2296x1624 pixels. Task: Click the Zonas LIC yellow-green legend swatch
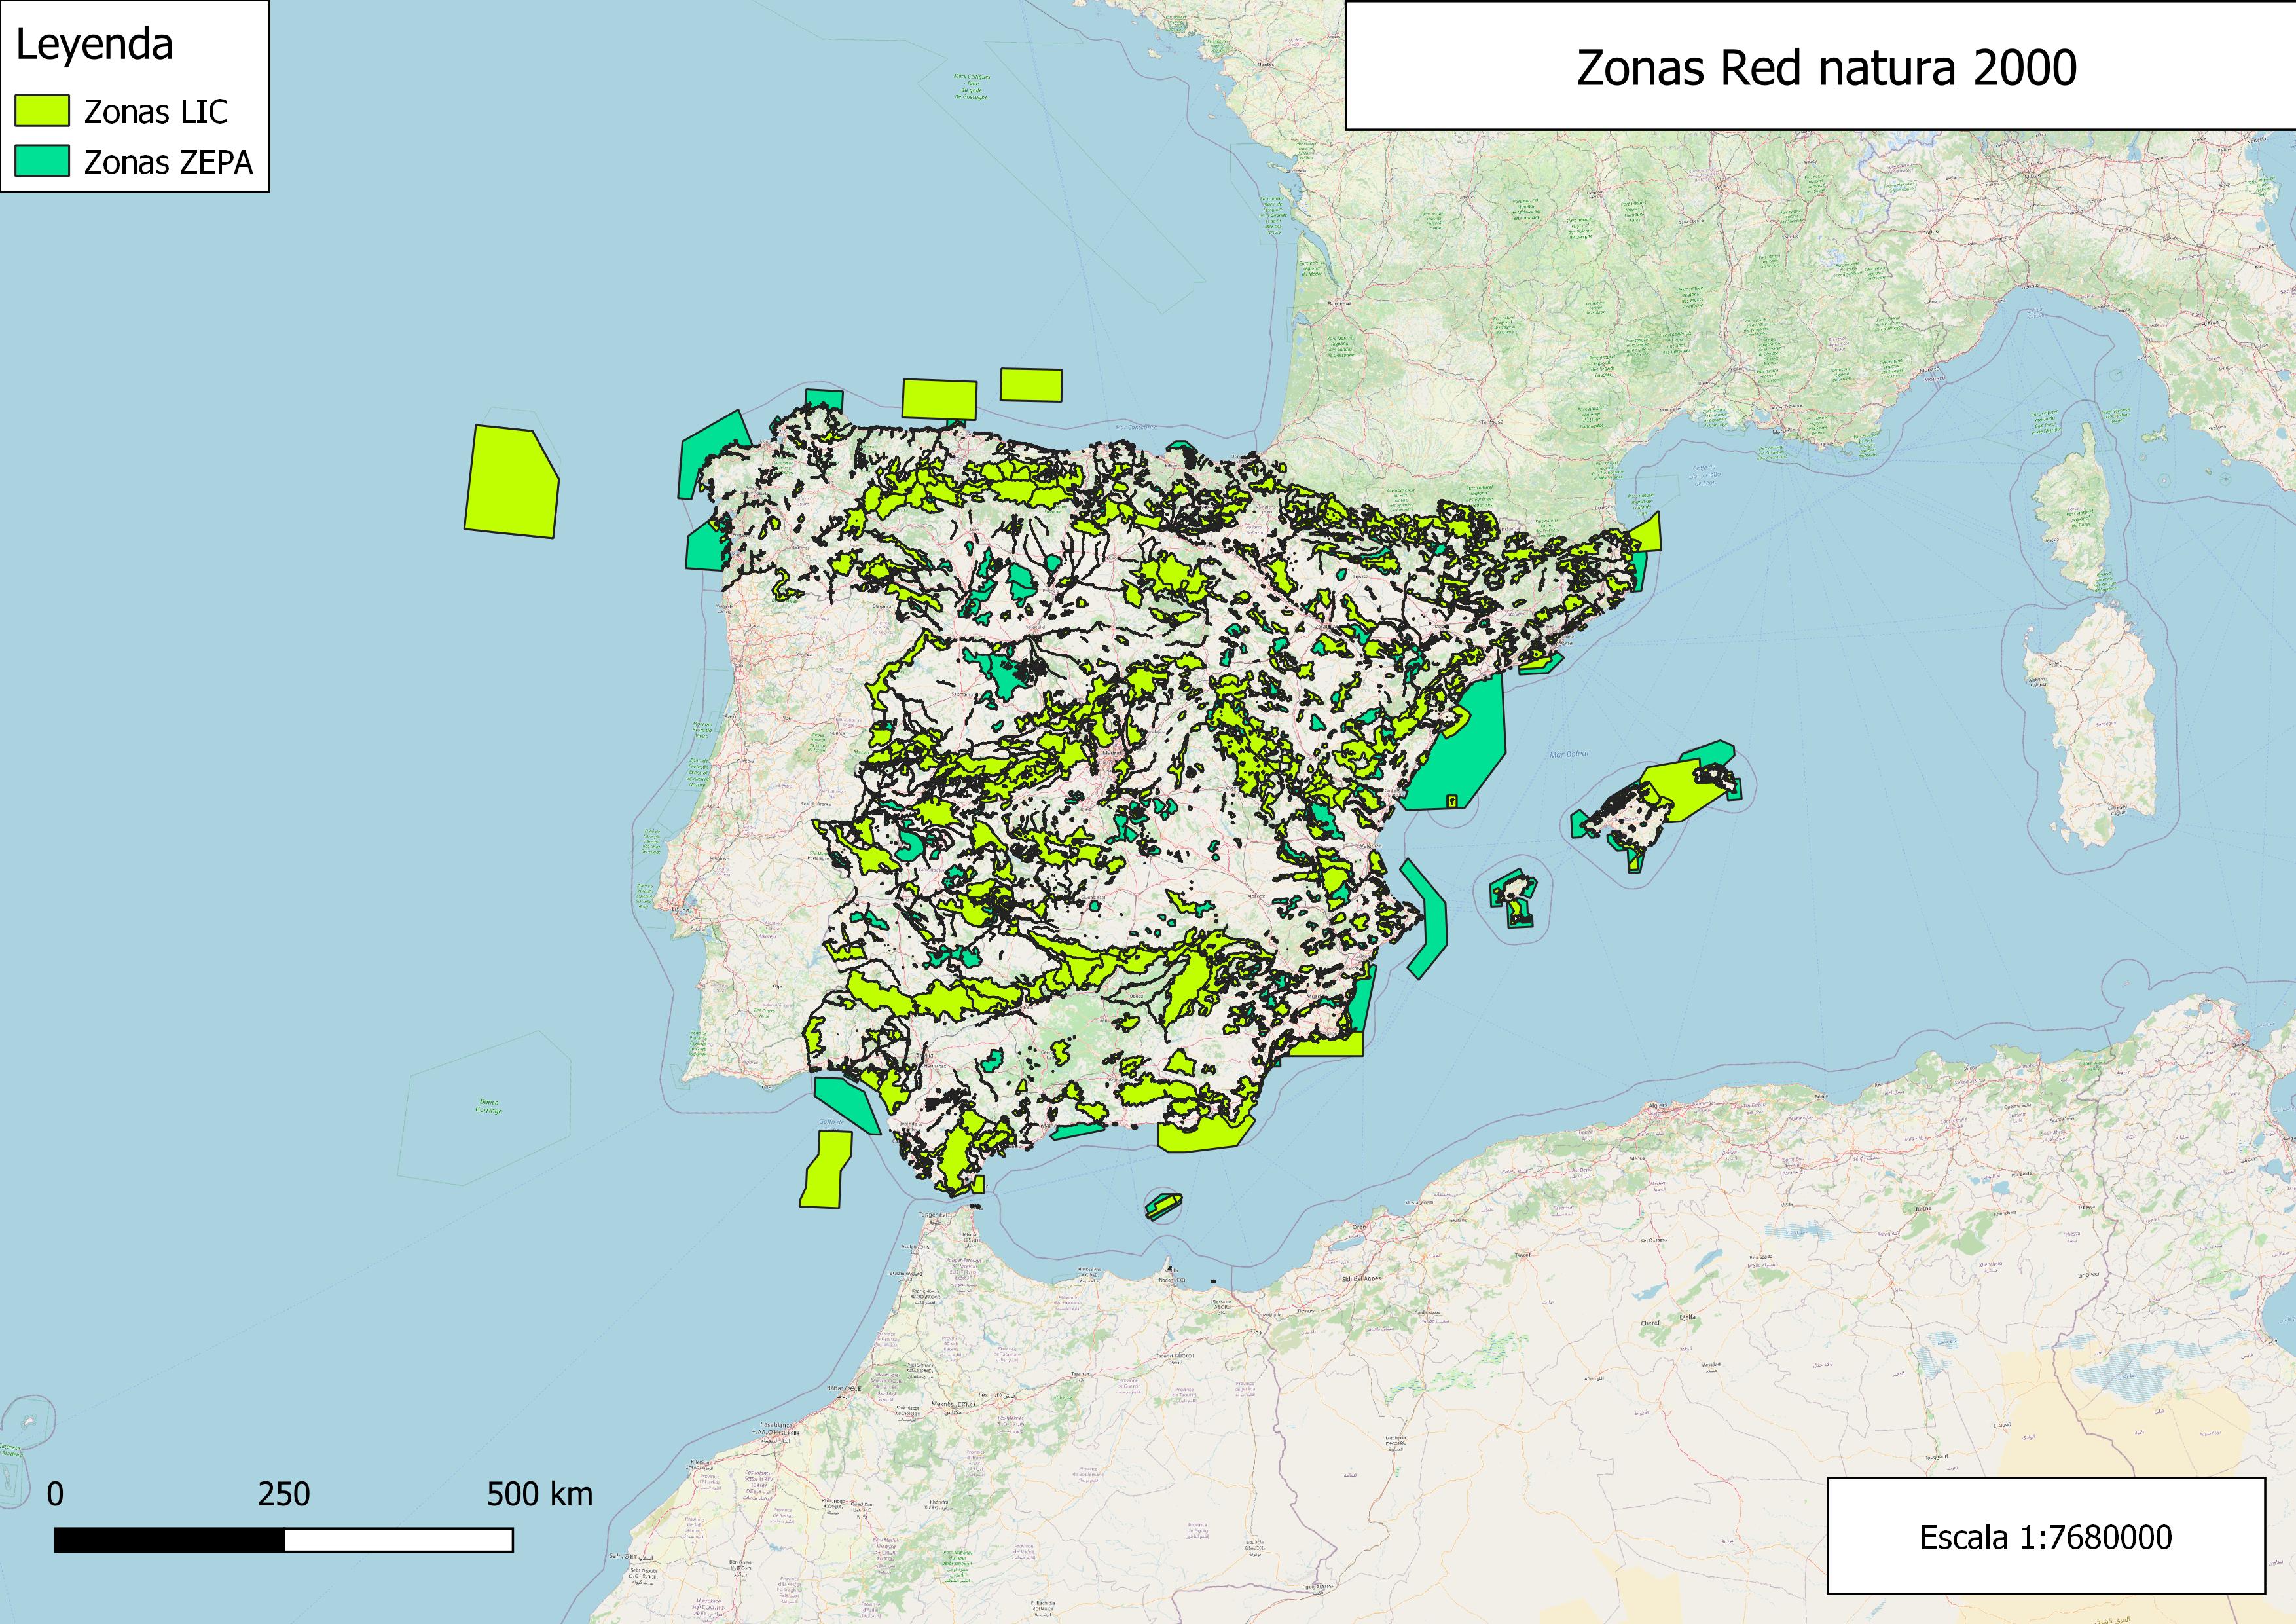[42, 111]
